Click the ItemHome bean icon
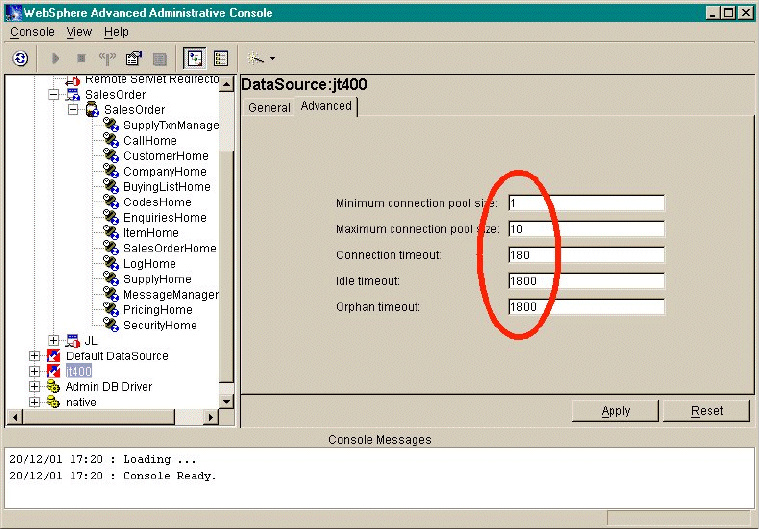759x529 pixels. pyautogui.click(x=111, y=233)
